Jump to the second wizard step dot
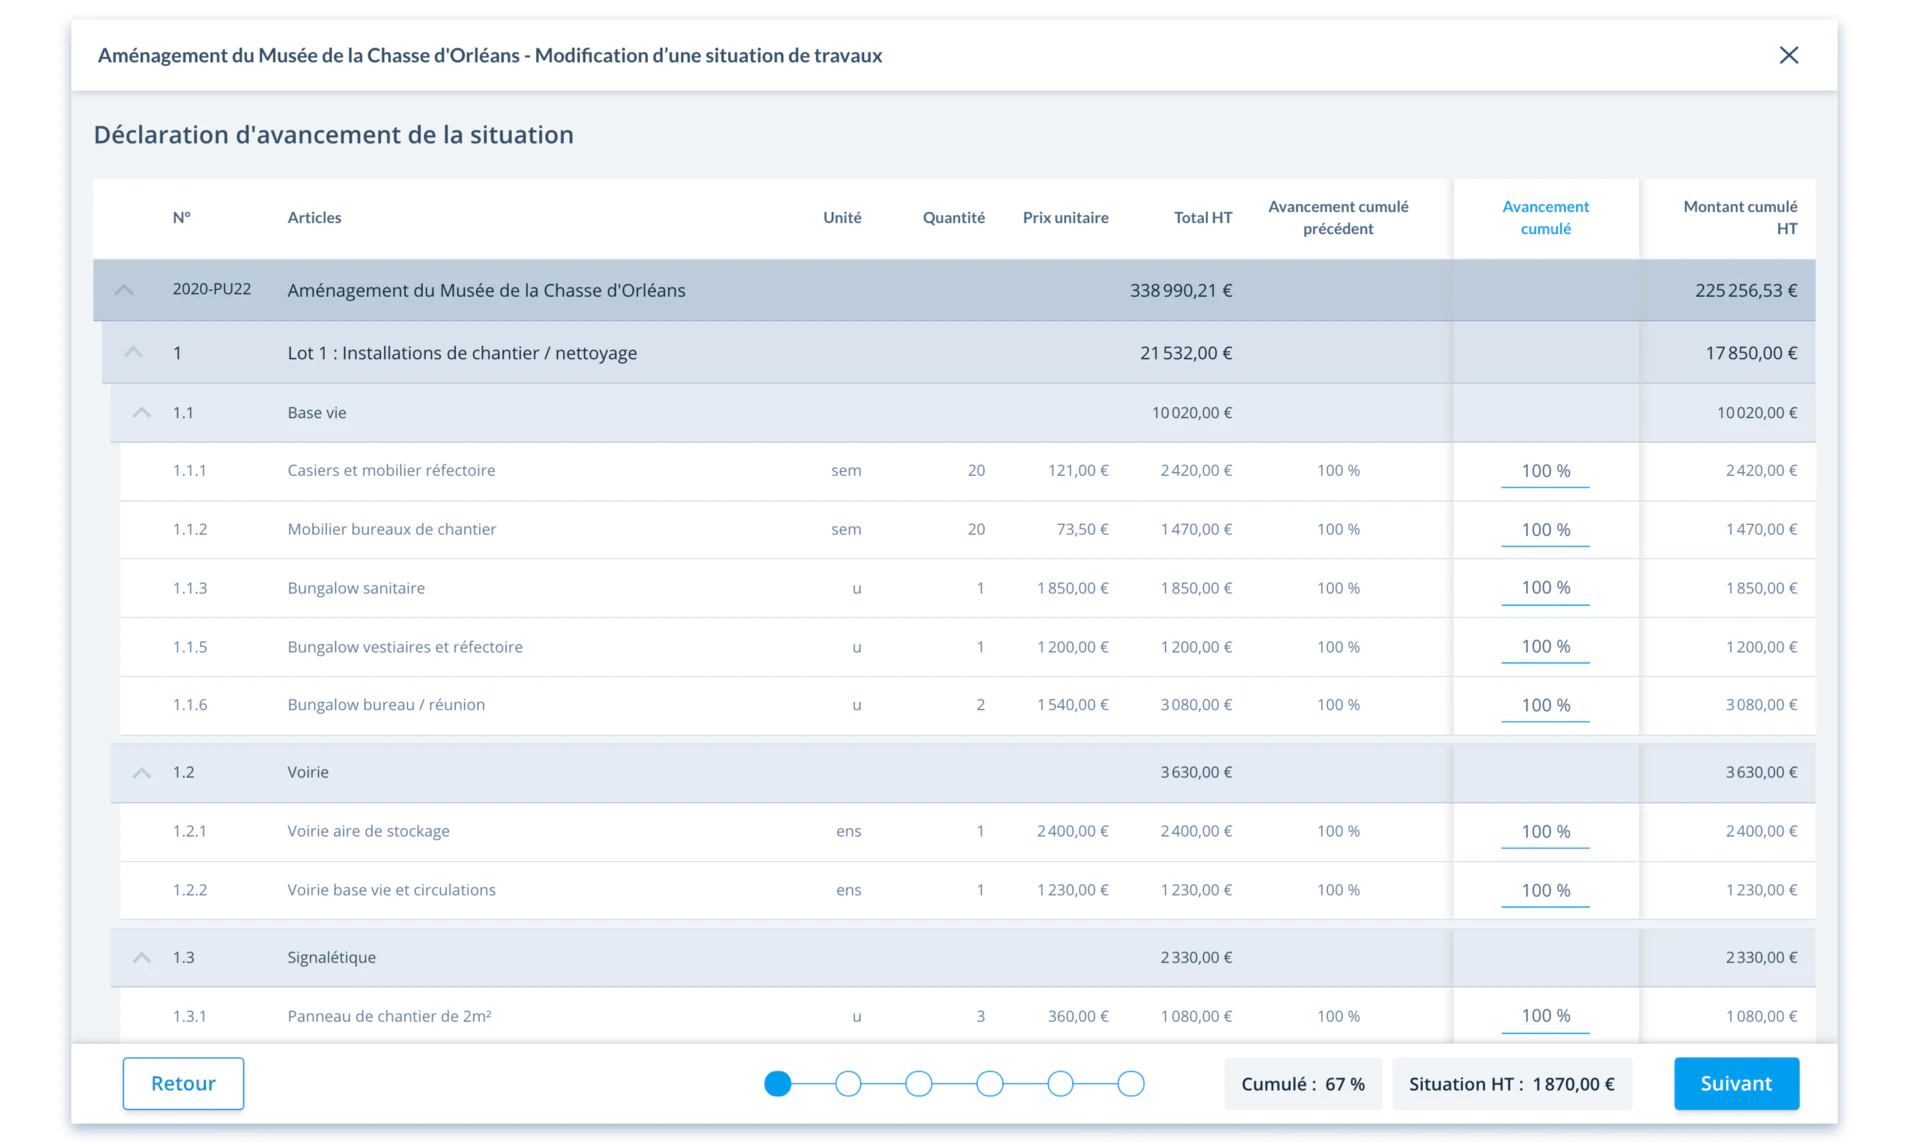This screenshot has height=1144, width=1909. pyautogui.click(x=848, y=1083)
